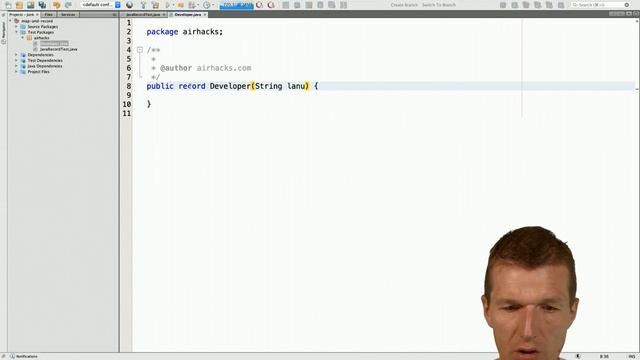Close the JavaRecordTest.java editor tab
Viewport: 640px width, 360px height.
pyautogui.click(x=164, y=15)
